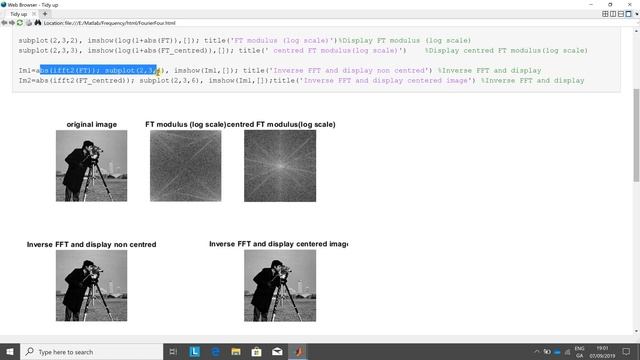
Task: Click the scrollbar down arrow
Action: [636, 331]
